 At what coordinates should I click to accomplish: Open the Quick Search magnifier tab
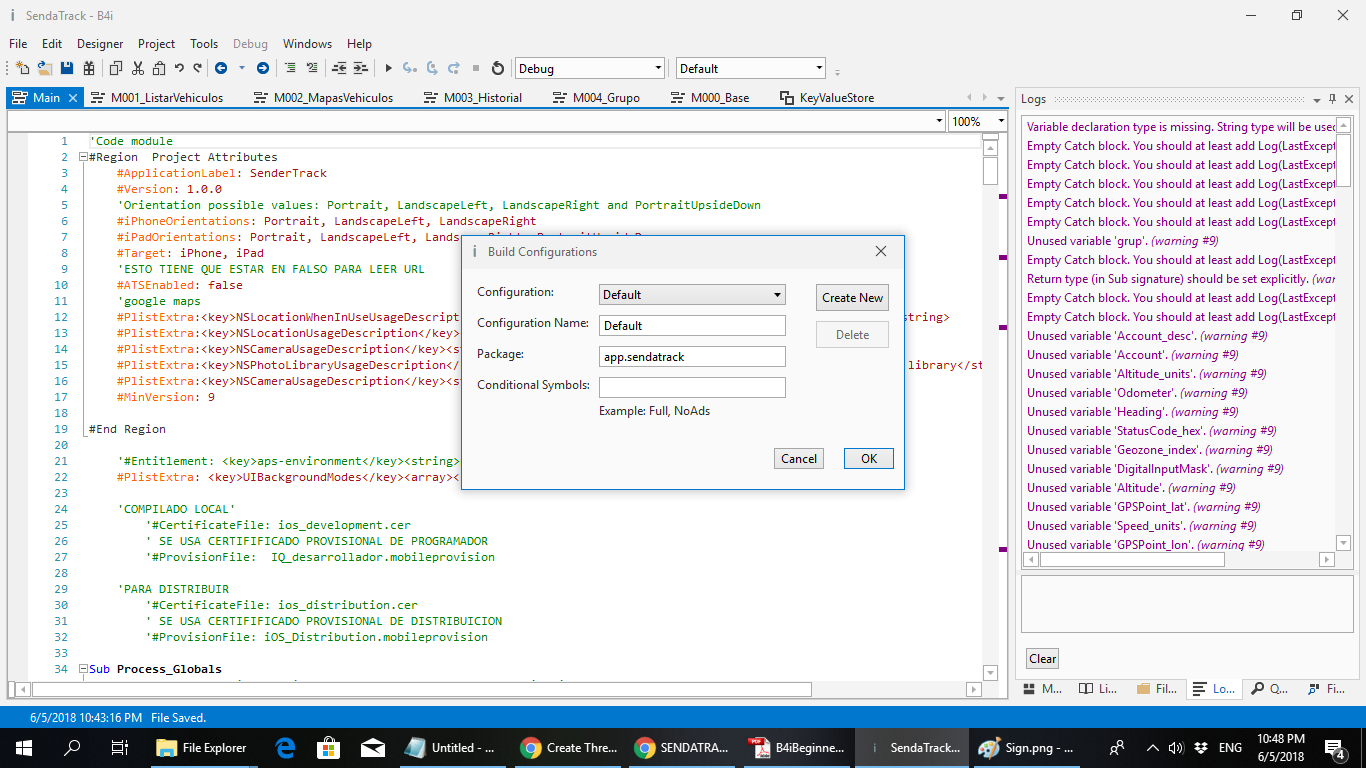point(1268,689)
